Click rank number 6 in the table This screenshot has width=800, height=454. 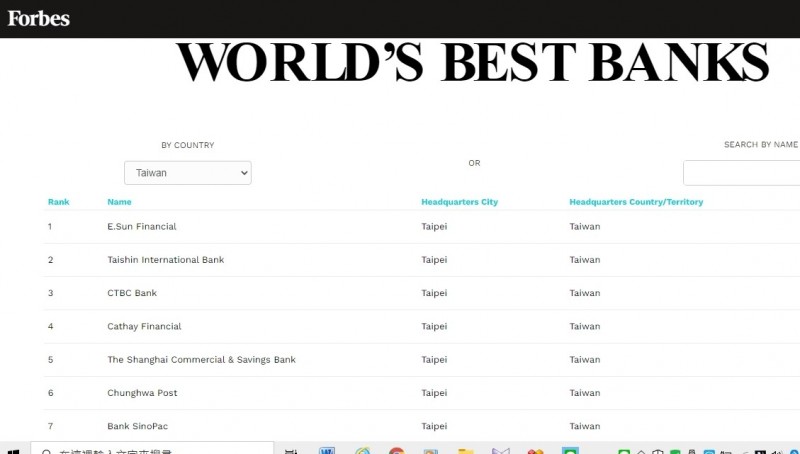click(51, 393)
